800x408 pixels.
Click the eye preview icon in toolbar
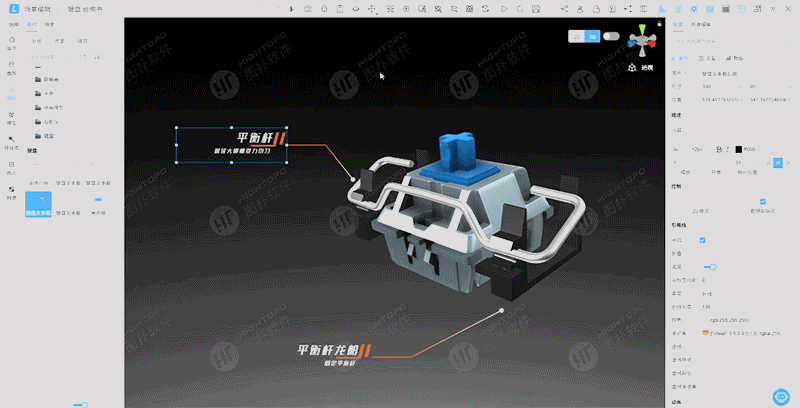pos(356,9)
